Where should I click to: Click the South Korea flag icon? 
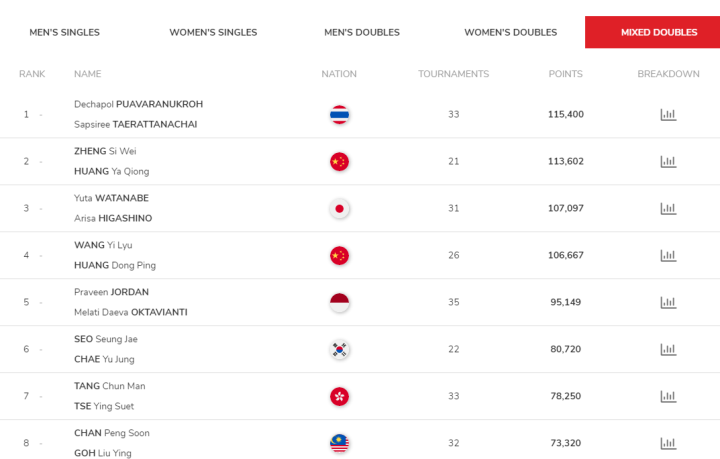(339, 350)
